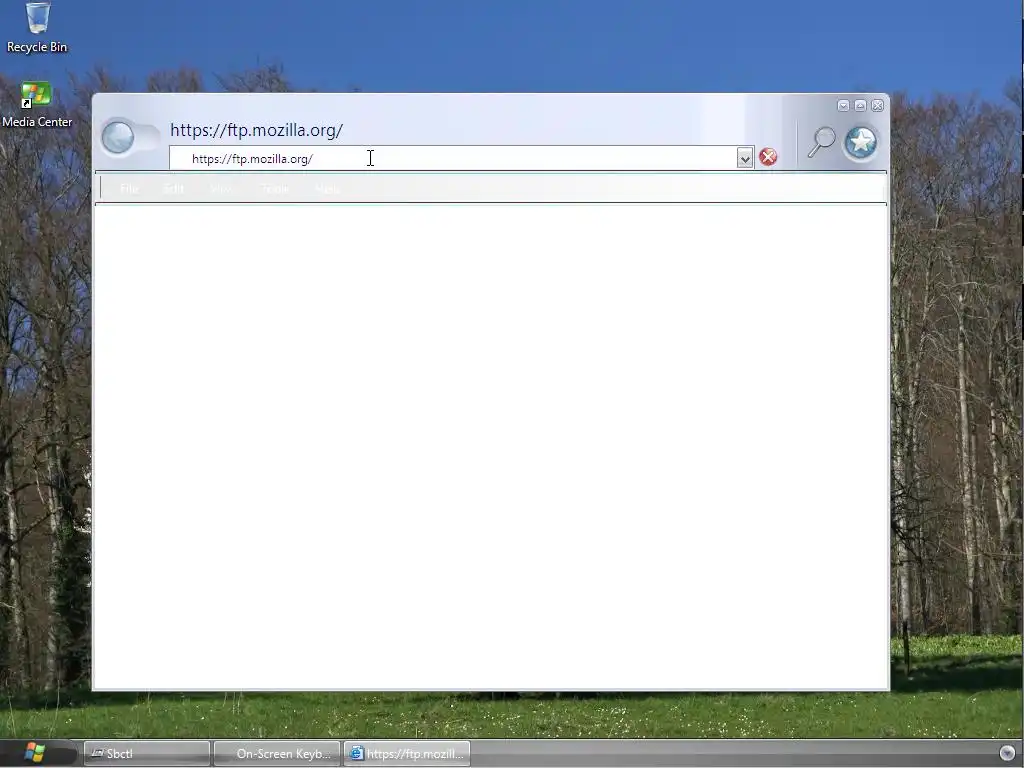Viewport: 1024px width, 768px height.
Task: Select the Media Center desktop shortcut
Action: (x=37, y=104)
